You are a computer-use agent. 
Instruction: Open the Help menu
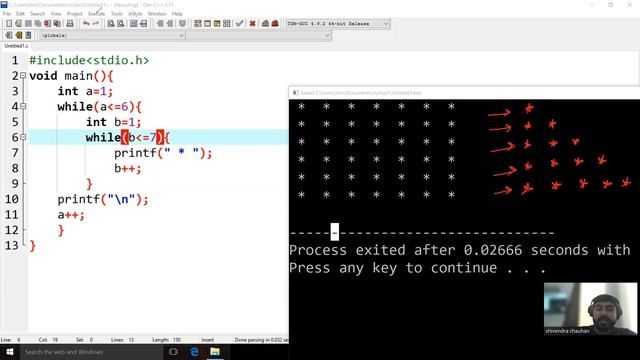point(177,13)
